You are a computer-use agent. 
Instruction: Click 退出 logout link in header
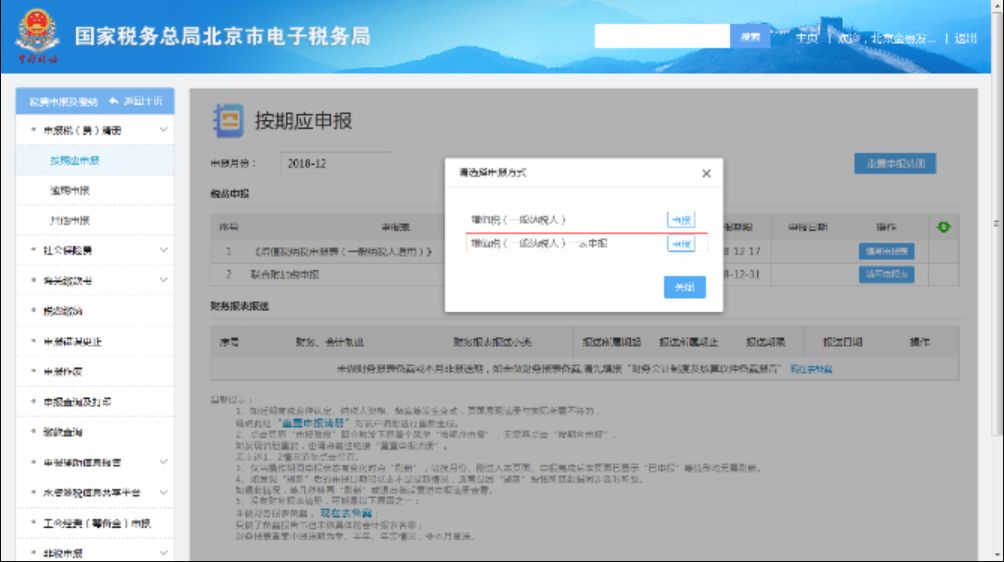point(966,38)
